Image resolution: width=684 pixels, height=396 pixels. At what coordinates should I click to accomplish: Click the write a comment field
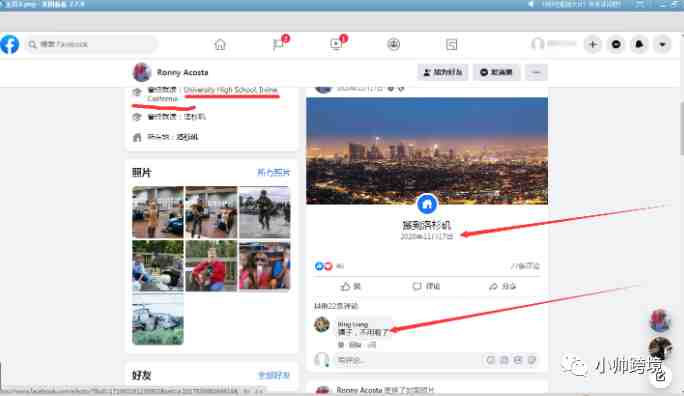[406, 360]
